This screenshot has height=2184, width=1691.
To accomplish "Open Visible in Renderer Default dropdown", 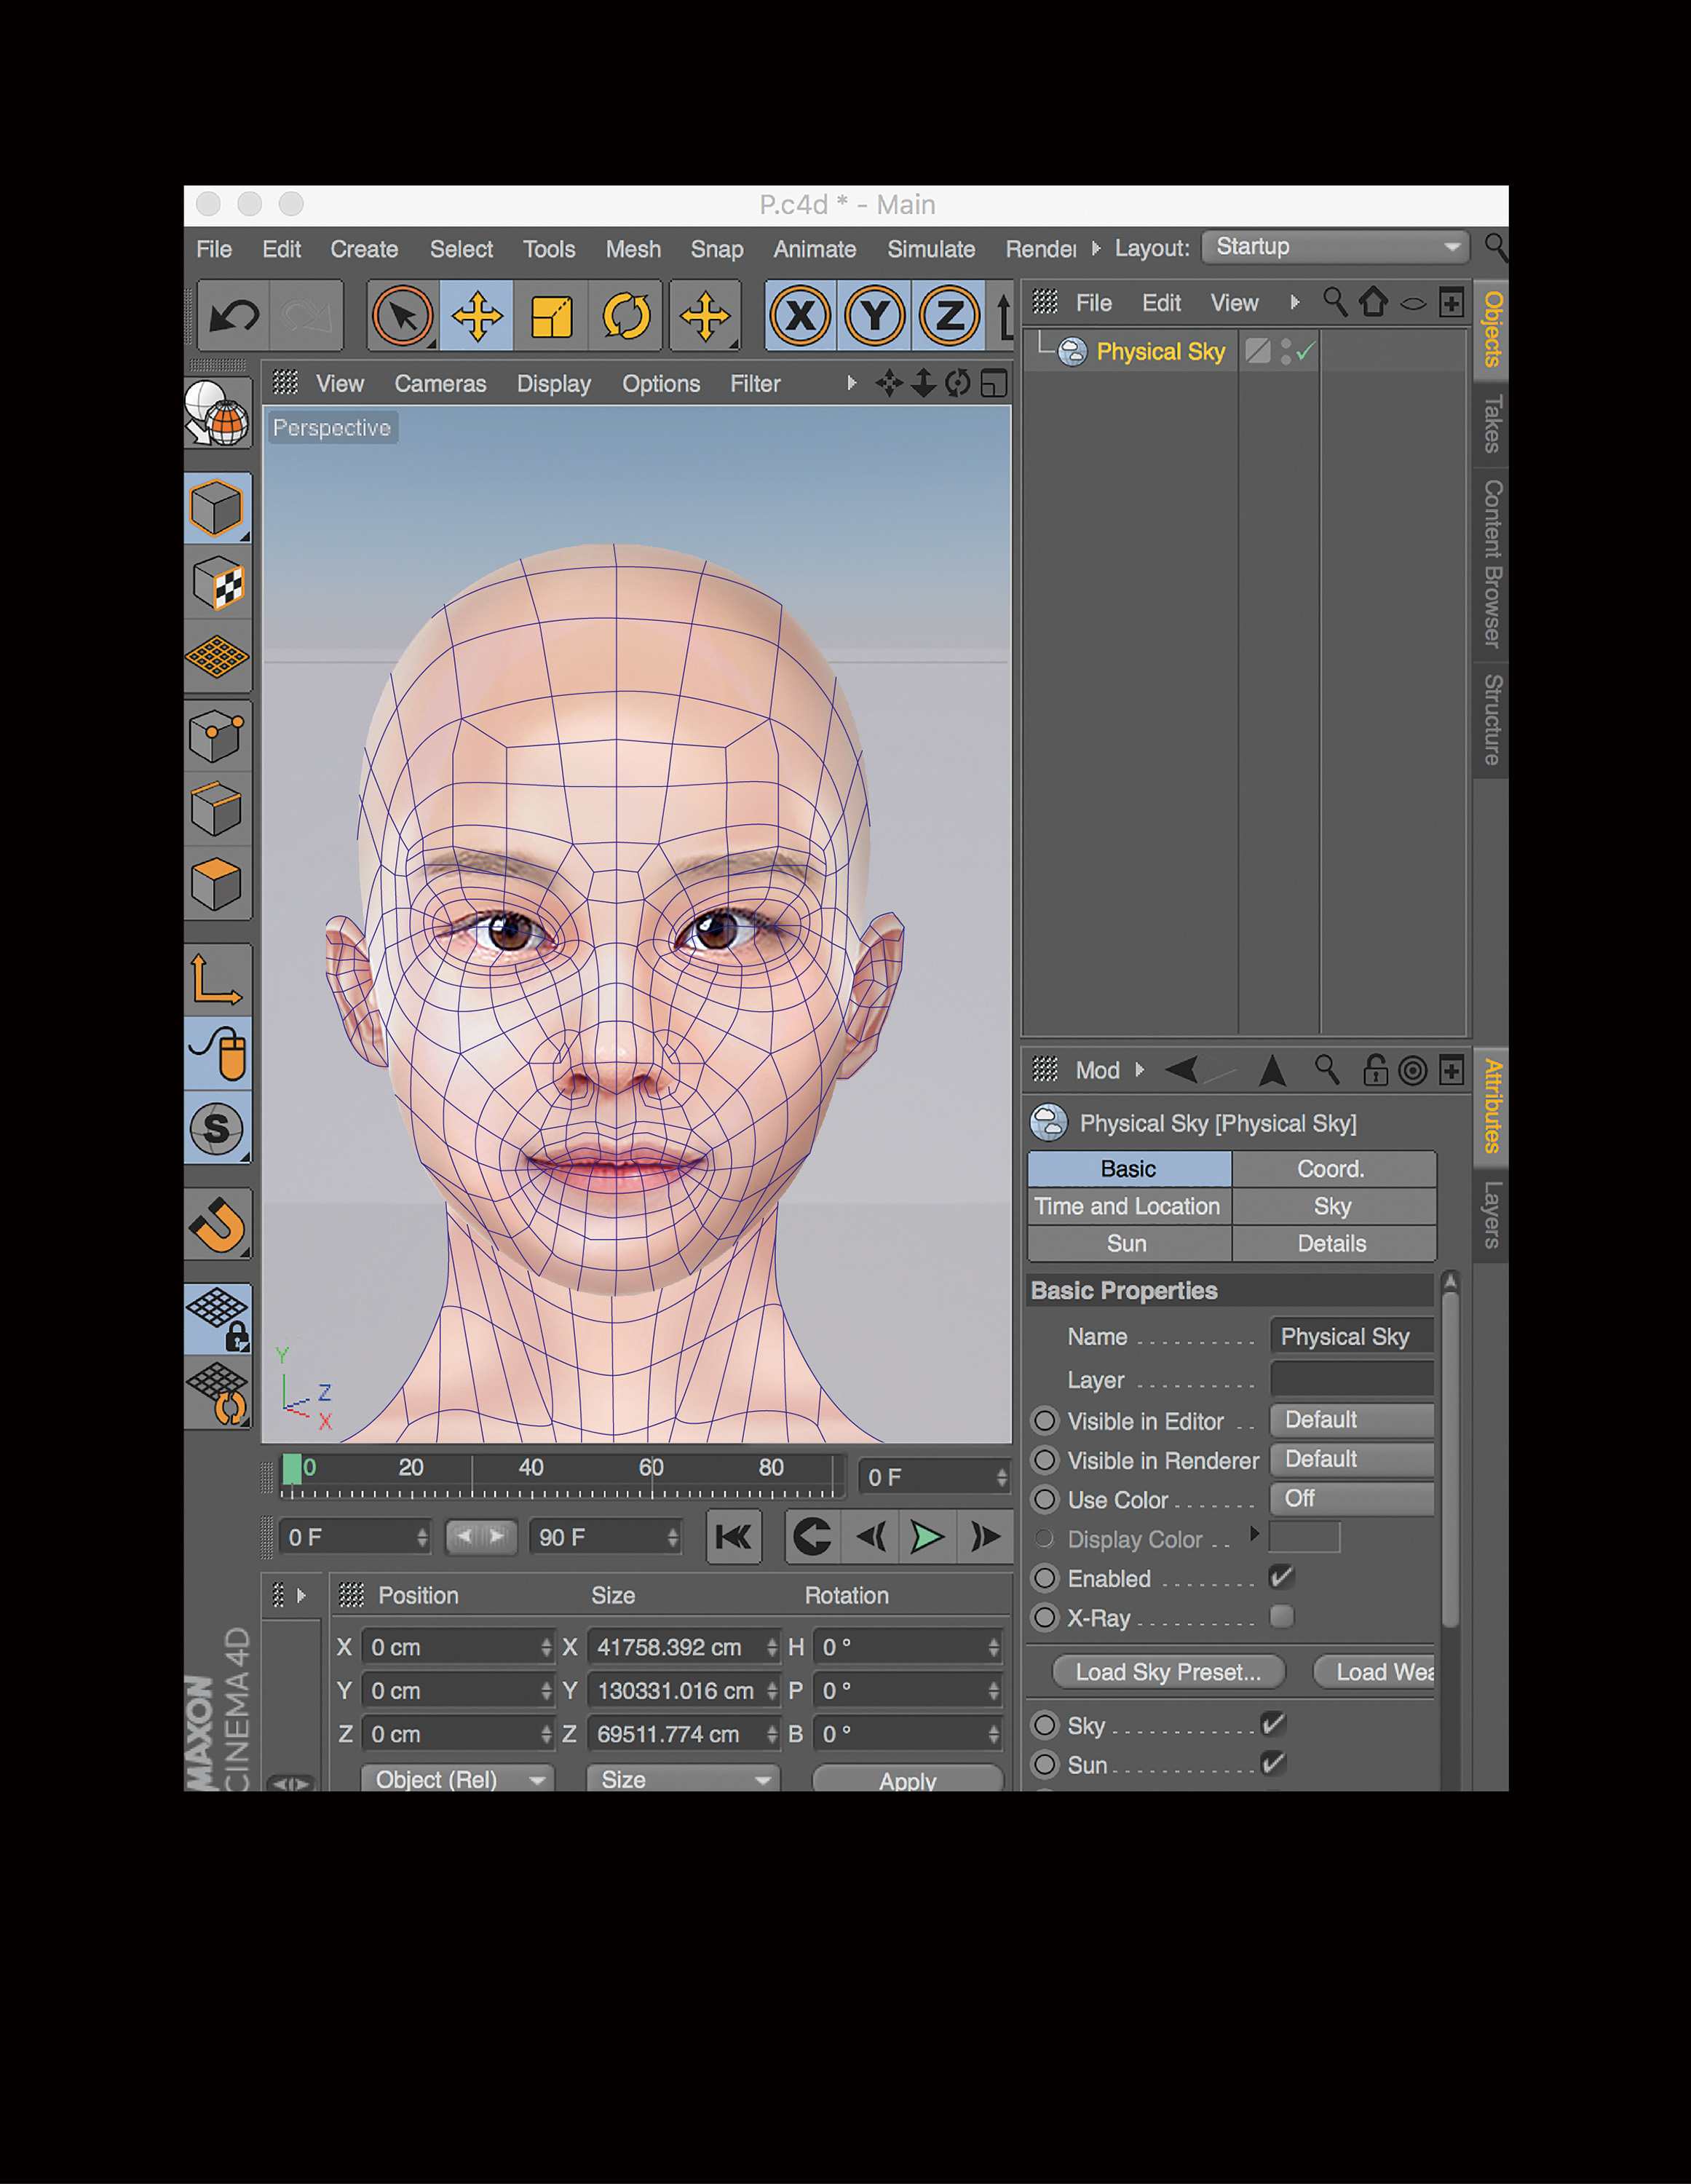I will (1351, 1459).
